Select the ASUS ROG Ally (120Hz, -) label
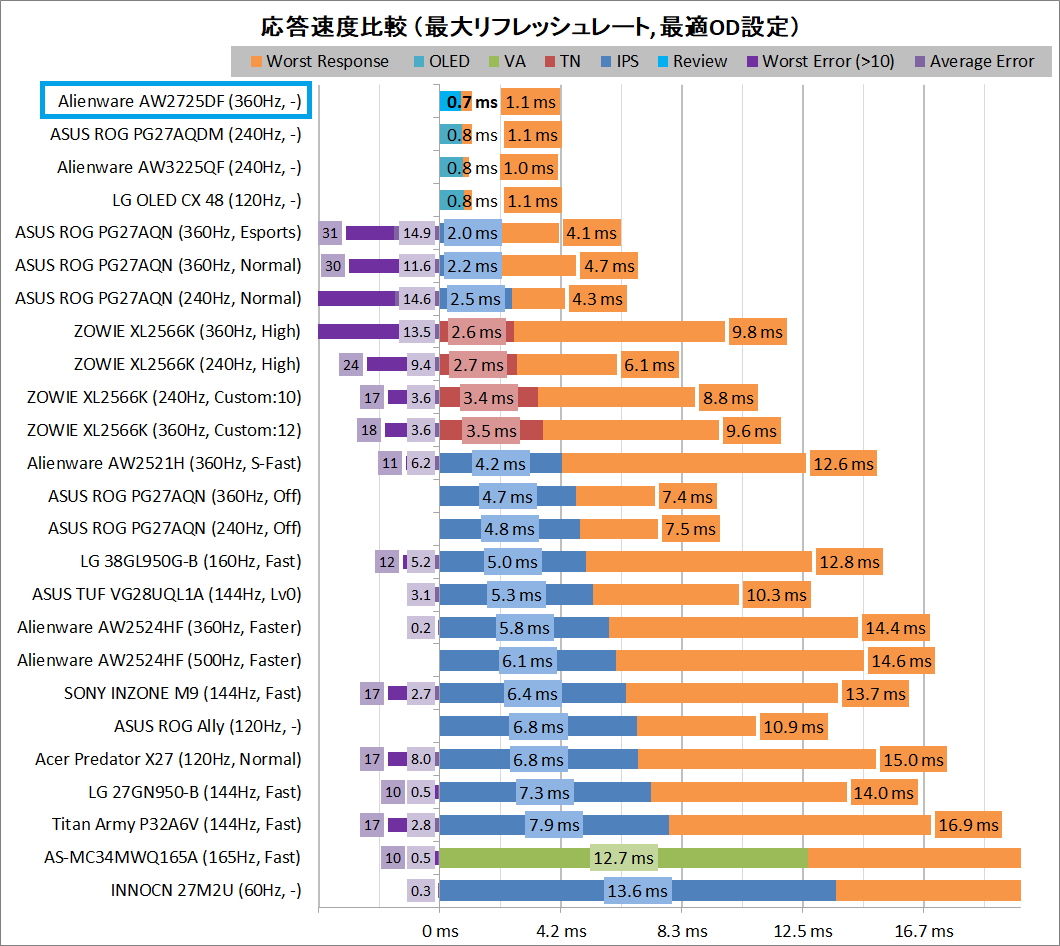1060x946 pixels. pyautogui.click(x=208, y=726)
